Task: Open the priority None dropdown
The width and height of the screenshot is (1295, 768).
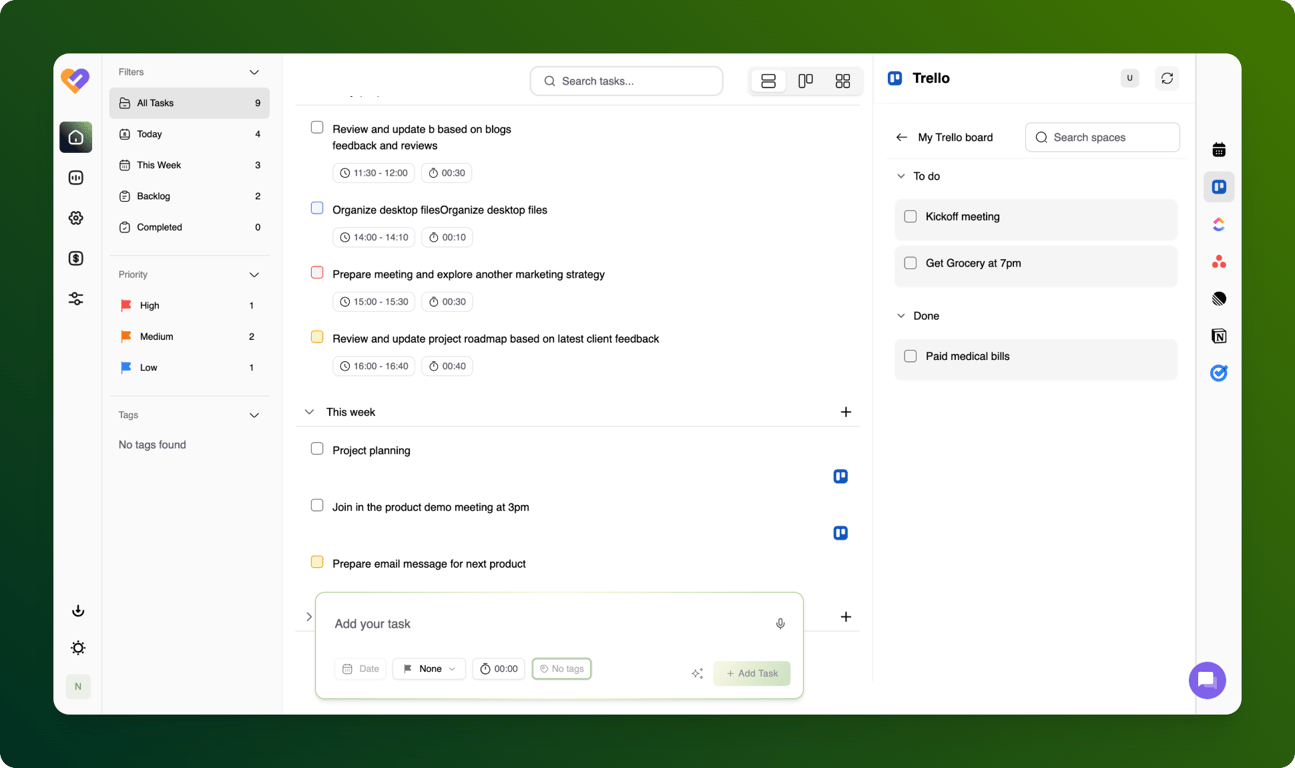Action: tap(429, 669)
